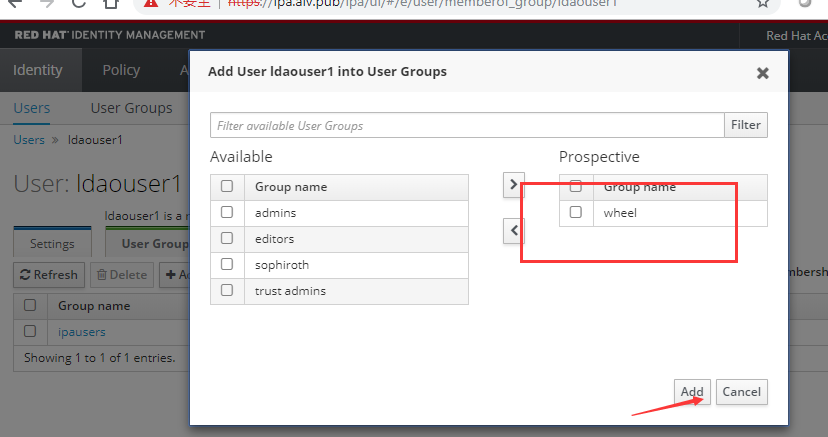Open the Policy menu tab
This screenshot has width=828, height=437.
coord(121,70)
